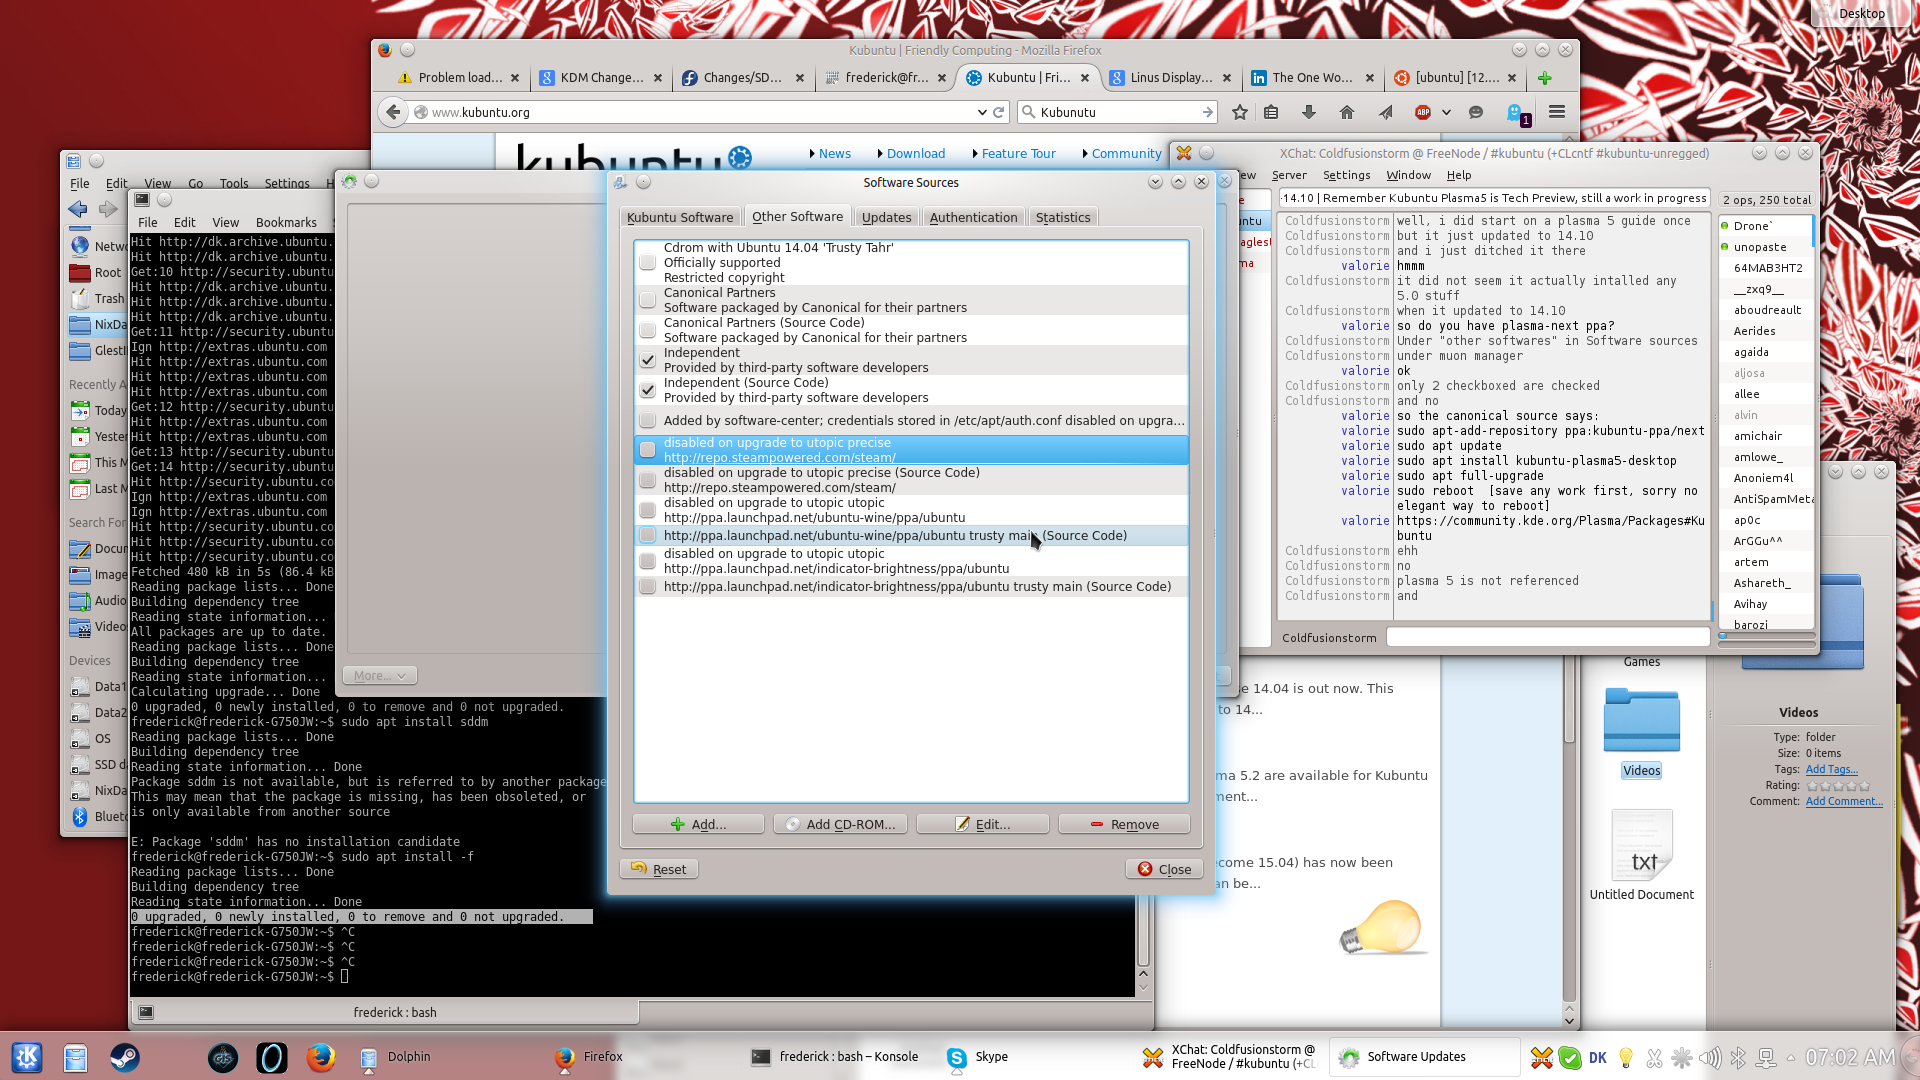
Task: Open the KDE application launcher
Action: coord(27,1057)
